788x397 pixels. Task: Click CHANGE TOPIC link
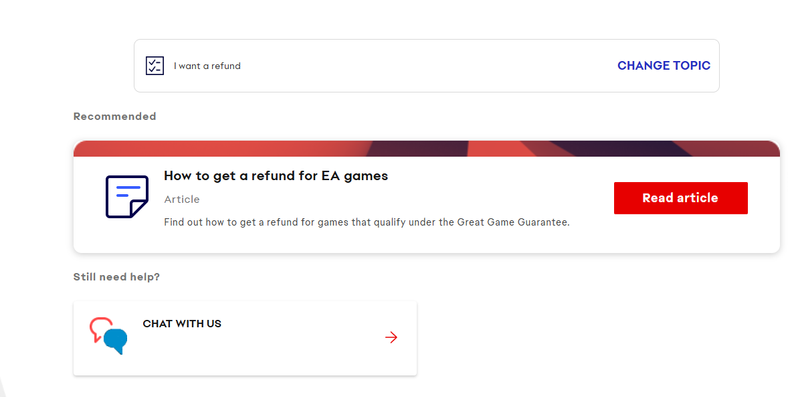pyautogui.click(x=663, y=66)
